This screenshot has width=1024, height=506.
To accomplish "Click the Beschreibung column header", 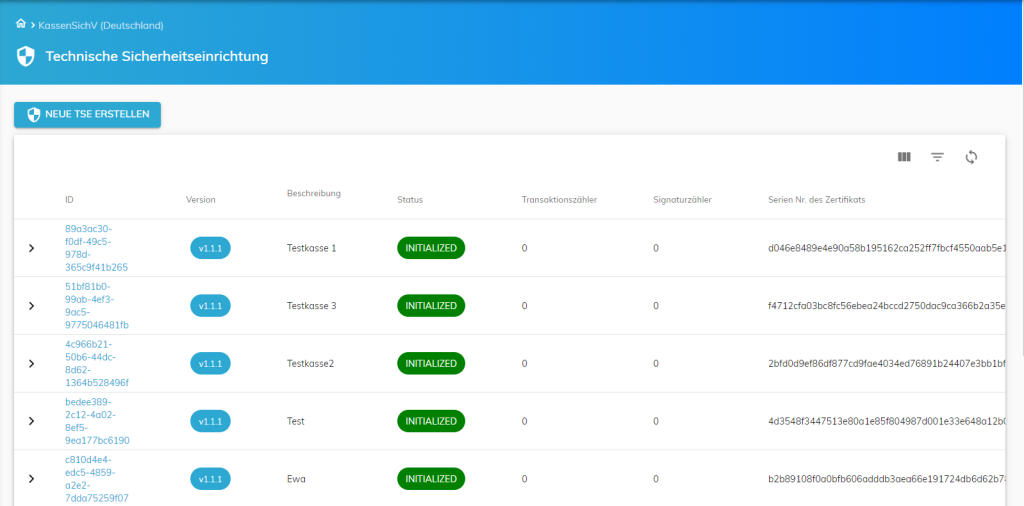I will (x=313, y=194).
